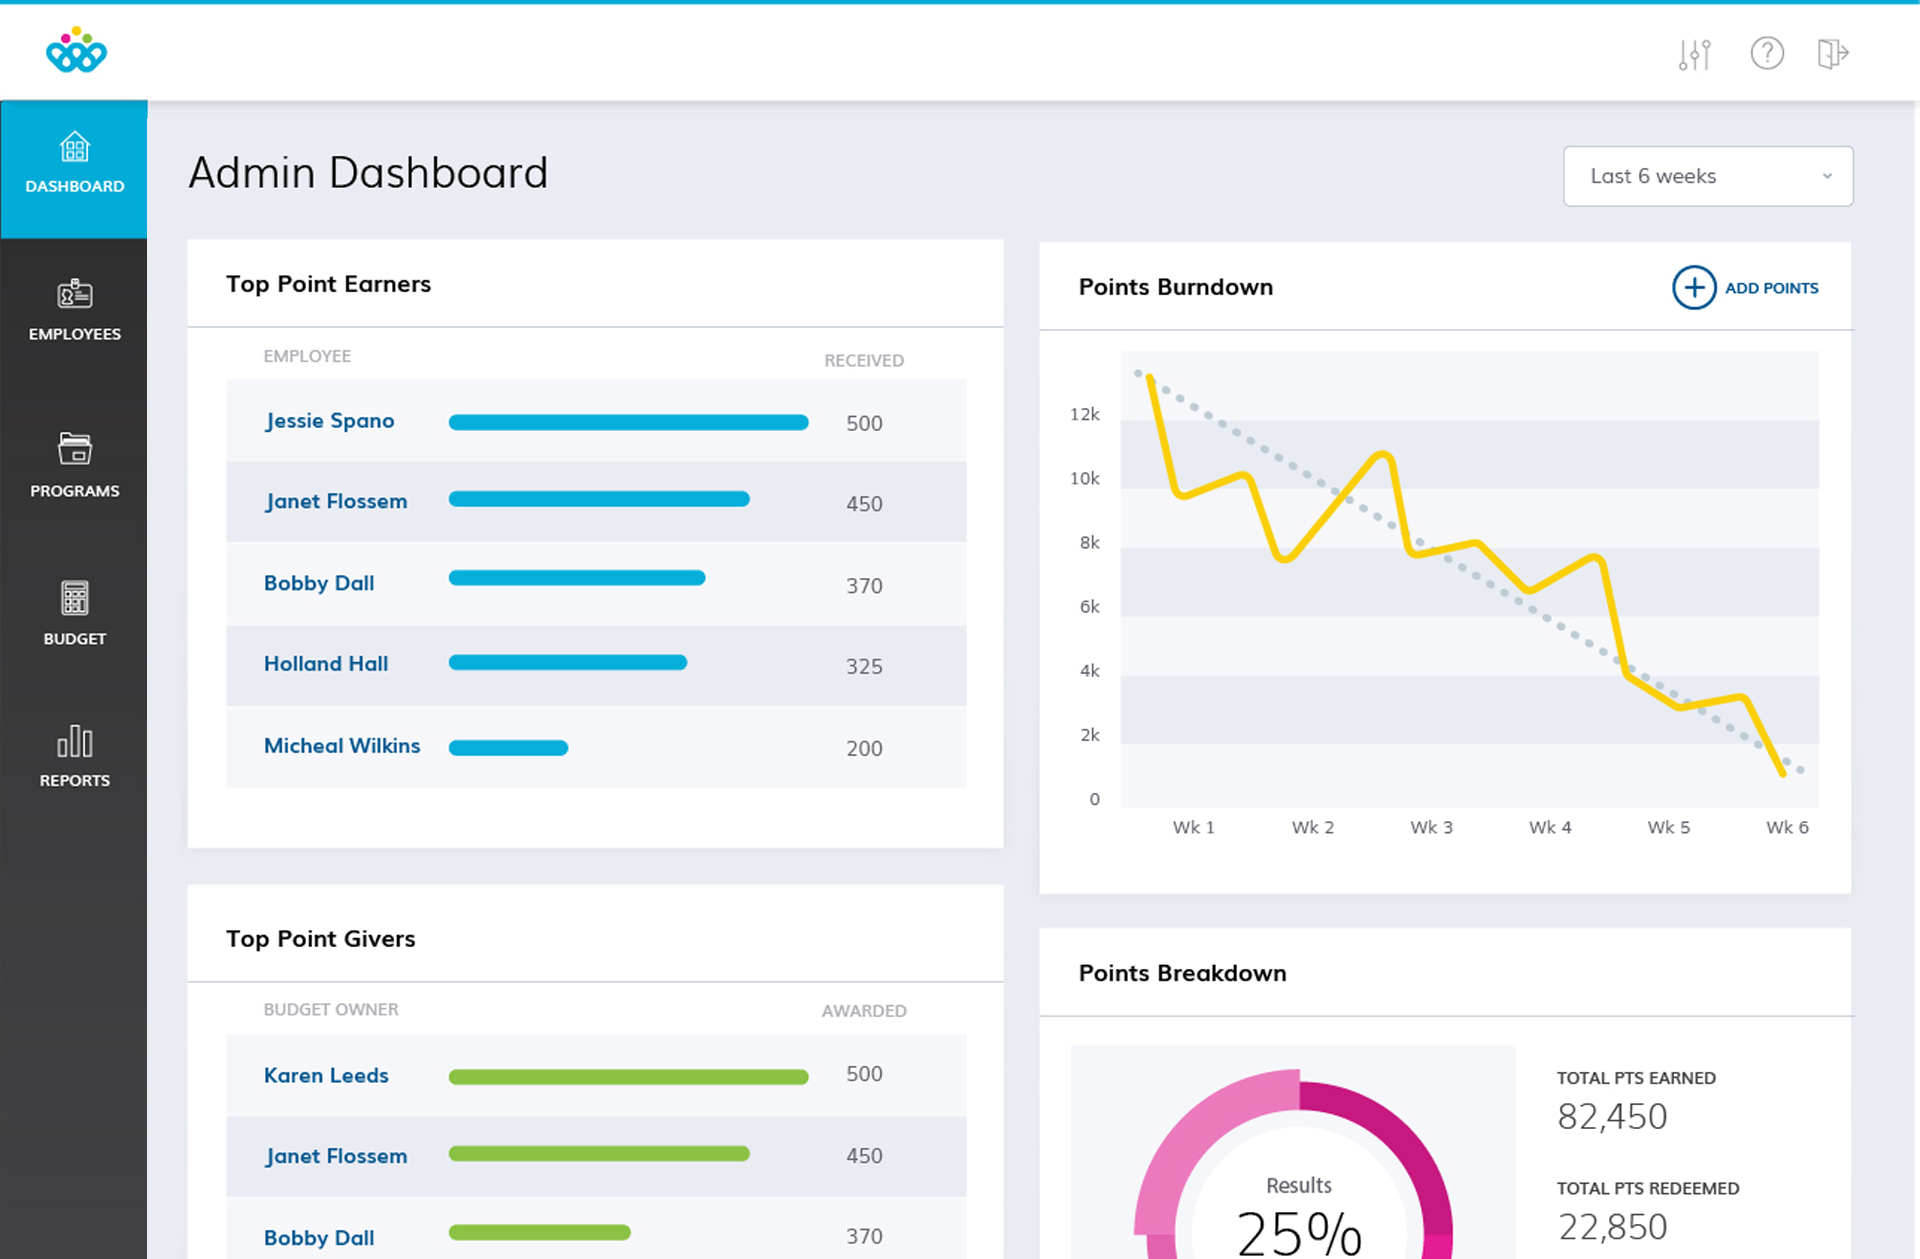Log out using the door exit icon

pyautogui.click(x=1833, y=54)
